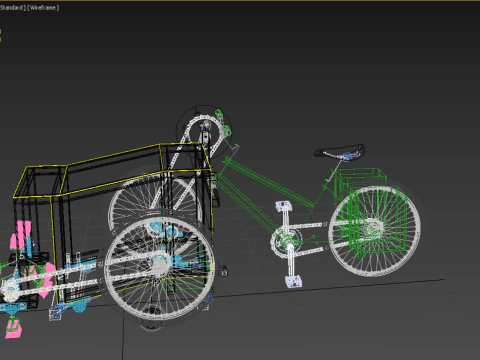Viewport: 480px width, 360px height.
Task: Select the black bicycle saddle object
Action: click(x=339, y=152)
